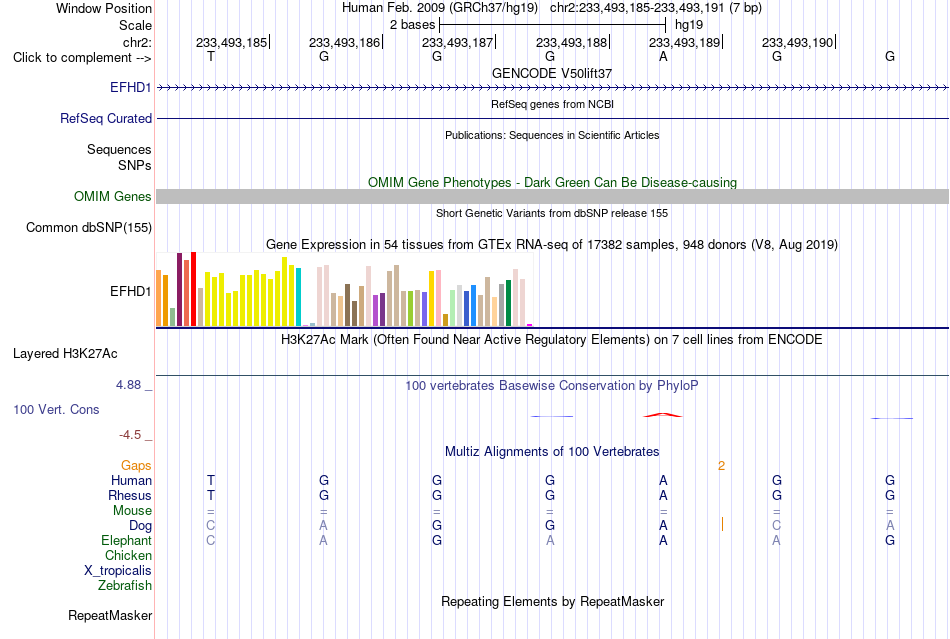
Task: Click the RefSeq genes from NCBI title
Action: tap(552, 104)
